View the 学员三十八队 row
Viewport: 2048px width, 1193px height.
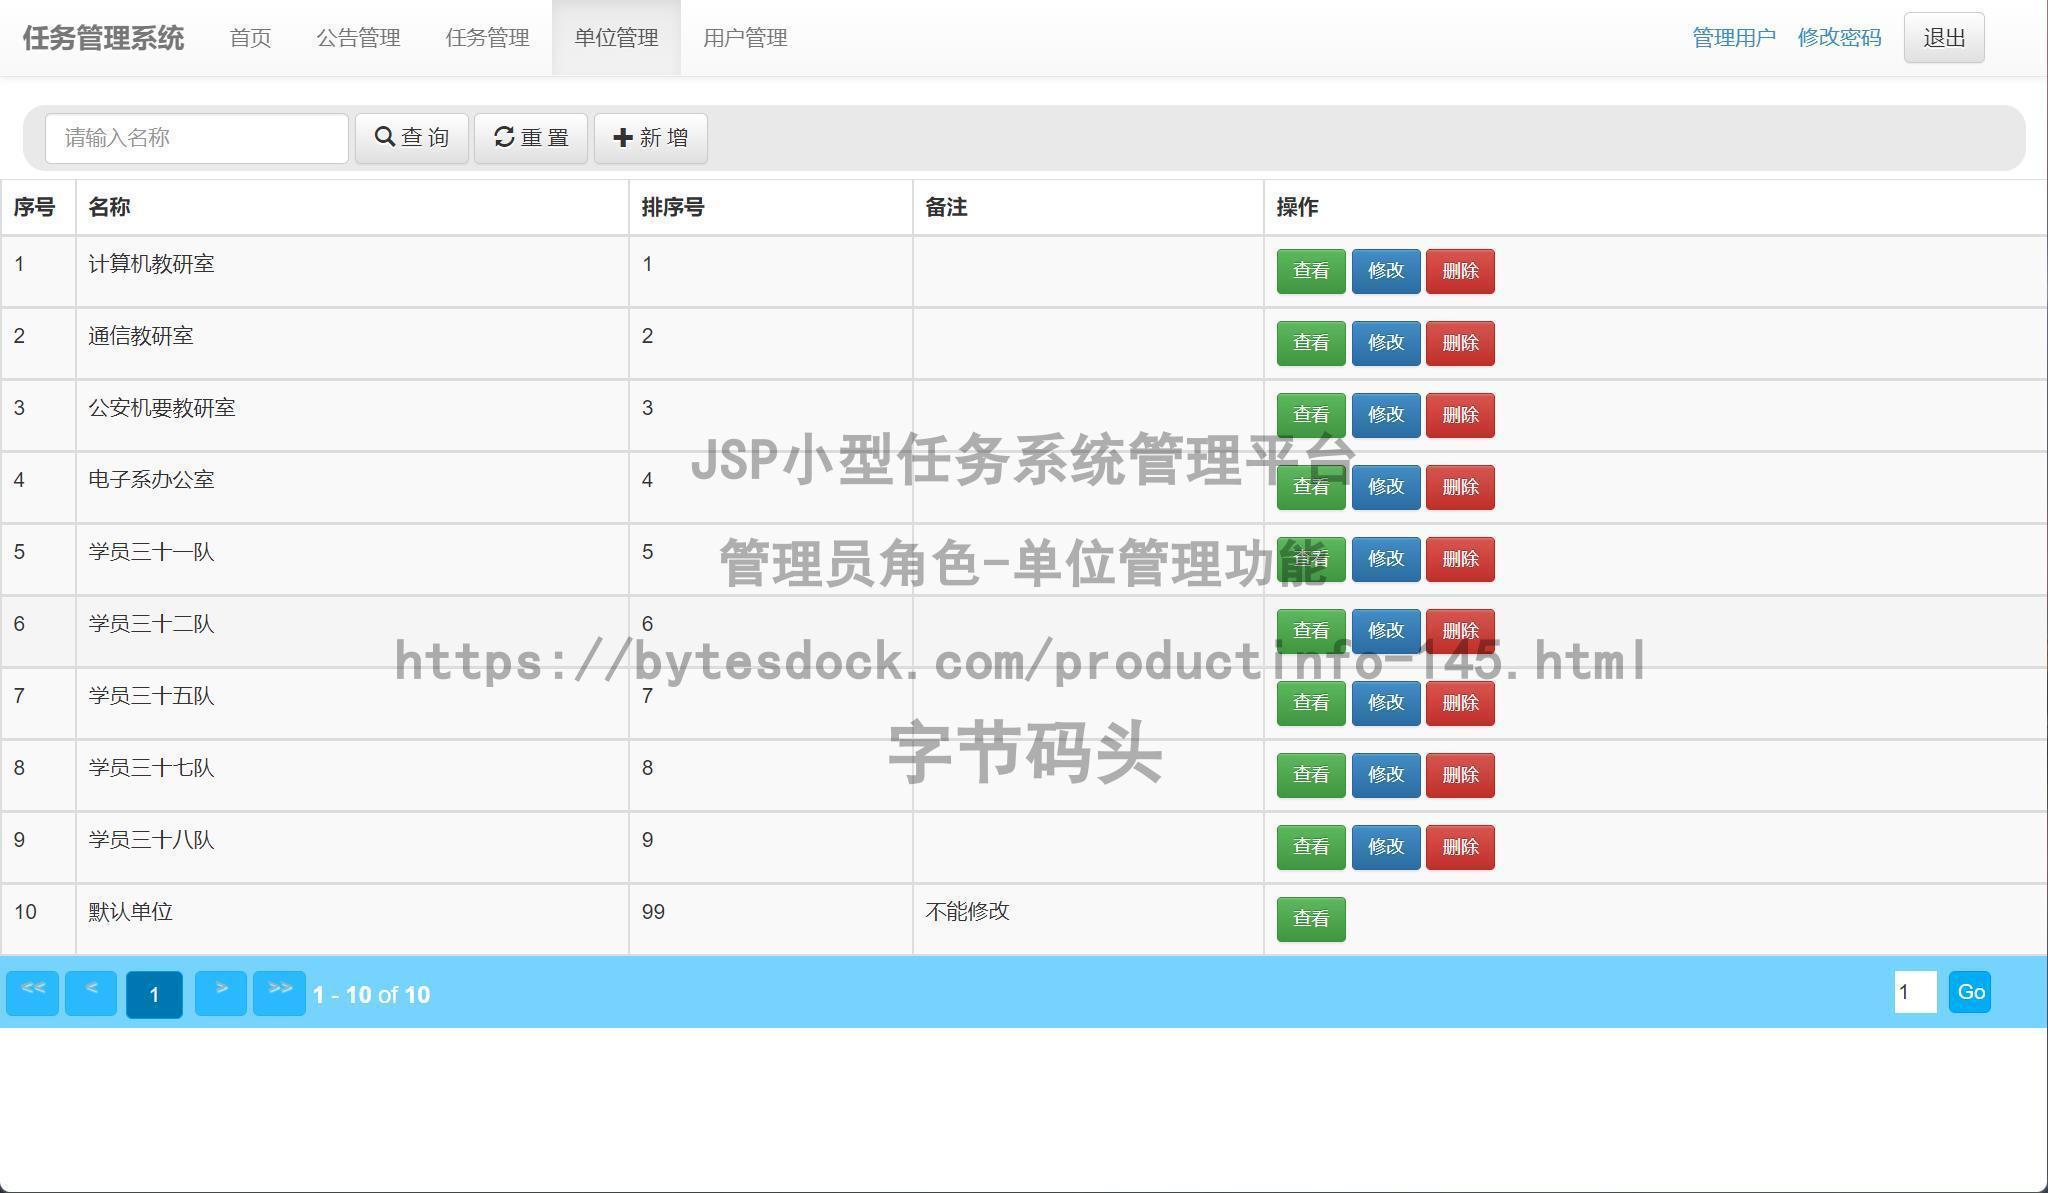tap(1311, 847)
